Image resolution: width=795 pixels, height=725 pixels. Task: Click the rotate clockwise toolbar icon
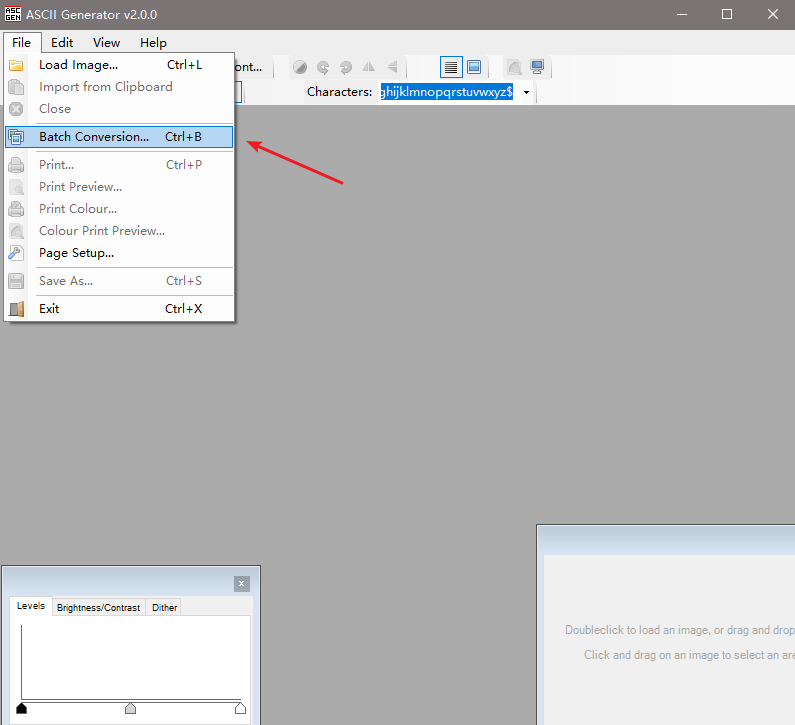click(346, 67)
